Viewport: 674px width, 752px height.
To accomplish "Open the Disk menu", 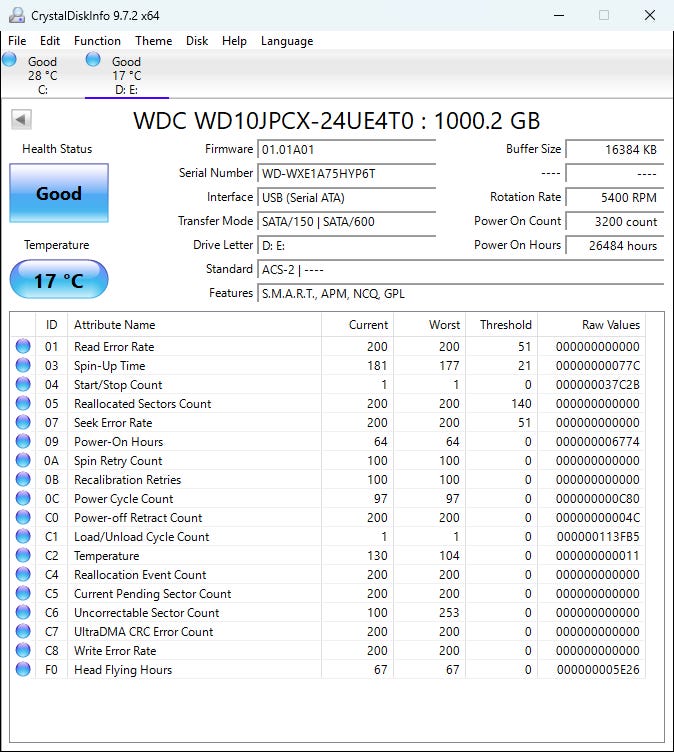I will [x=197, y=41].
